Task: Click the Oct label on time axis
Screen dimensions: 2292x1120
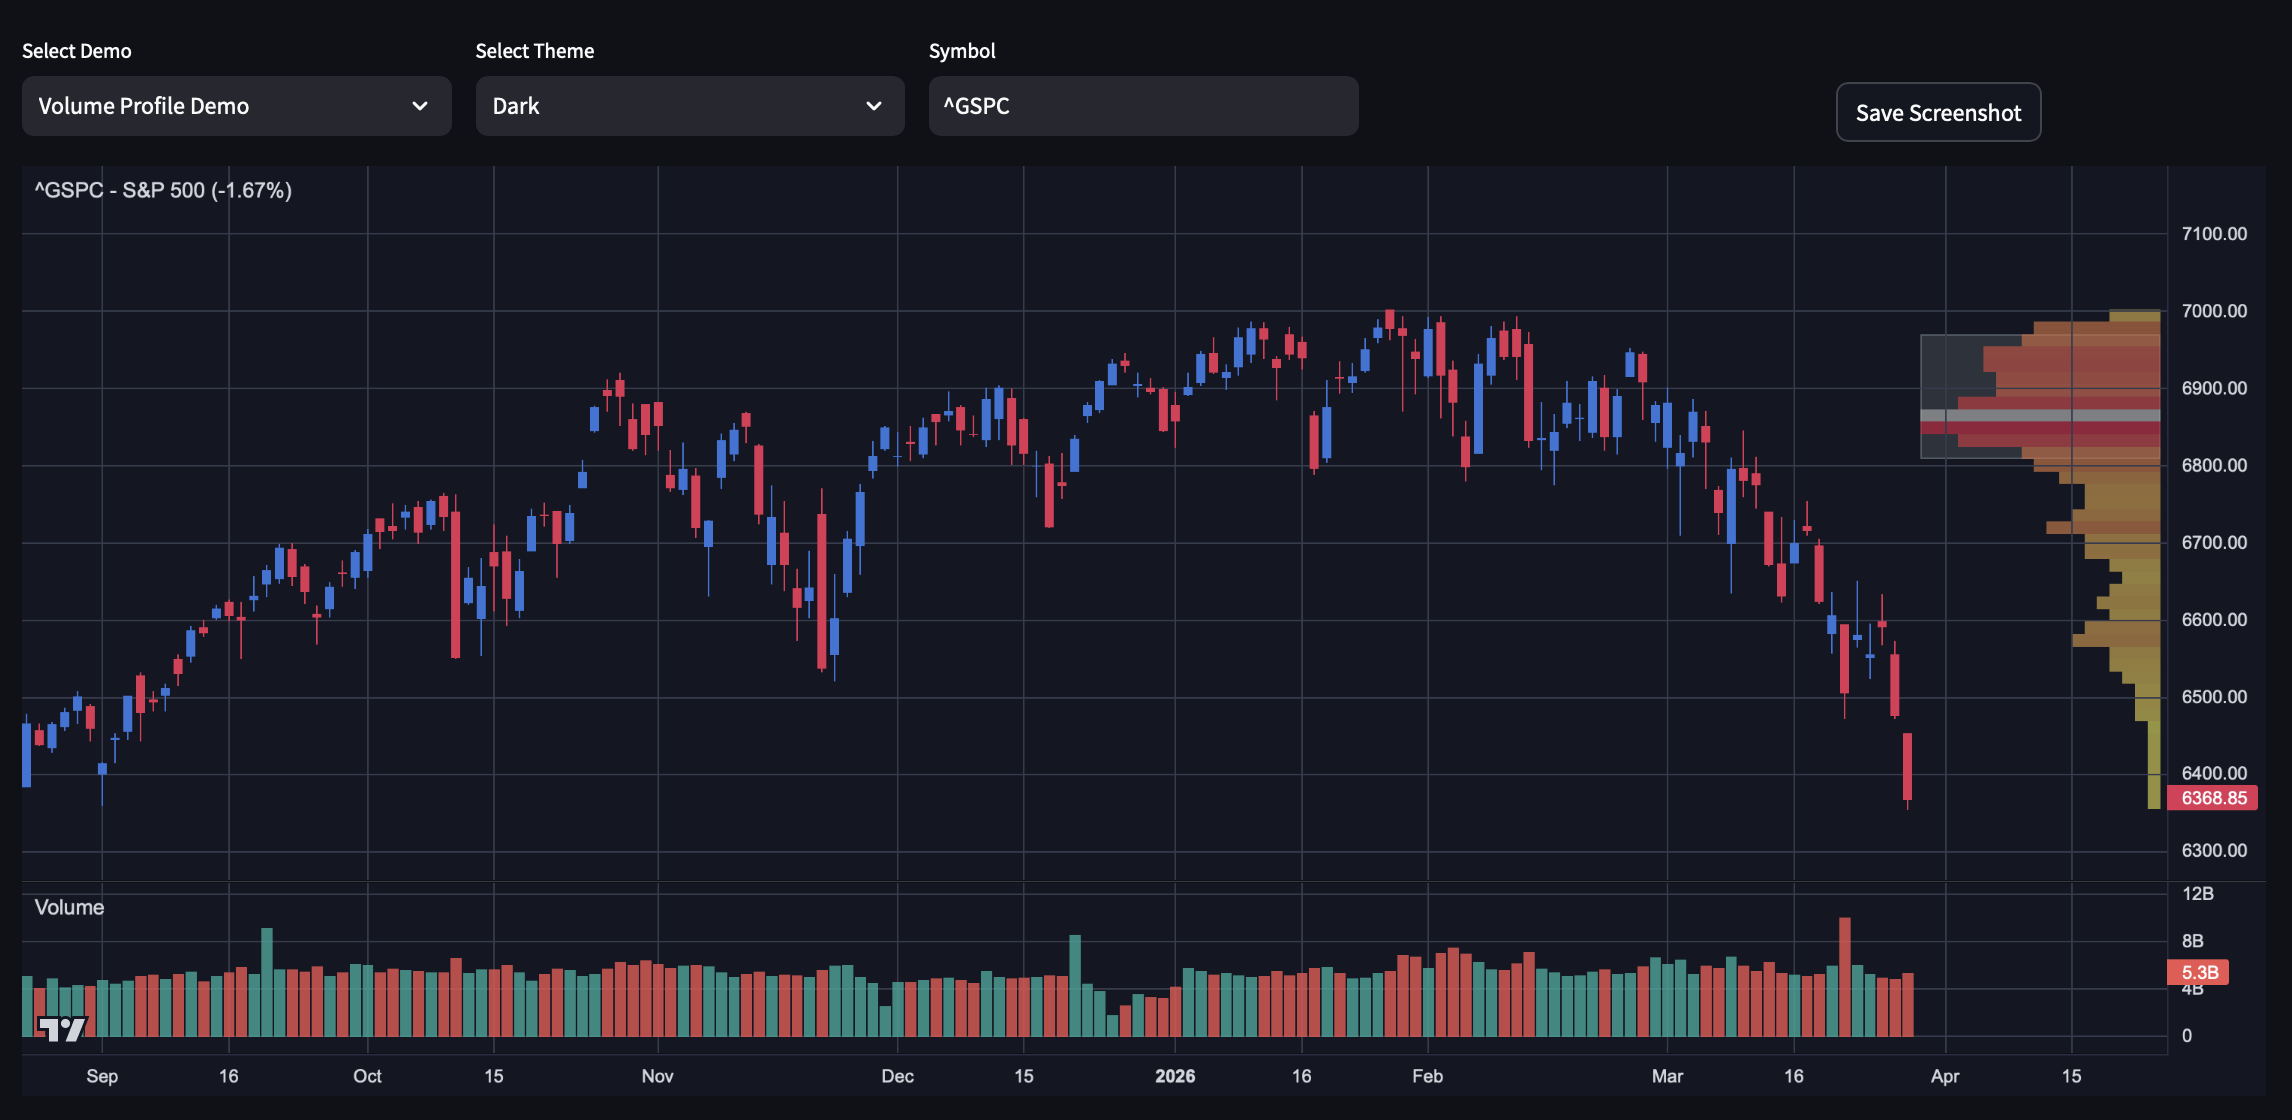Action: coord(367,1076)
